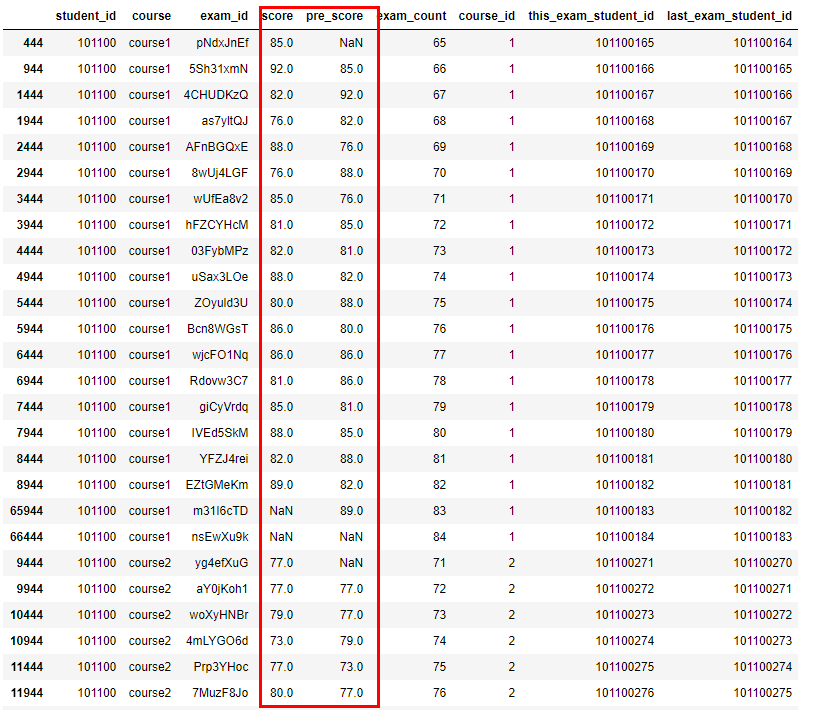
Task: Click exam_id cell Bcn8WGsT
Action: pos(218,329)
